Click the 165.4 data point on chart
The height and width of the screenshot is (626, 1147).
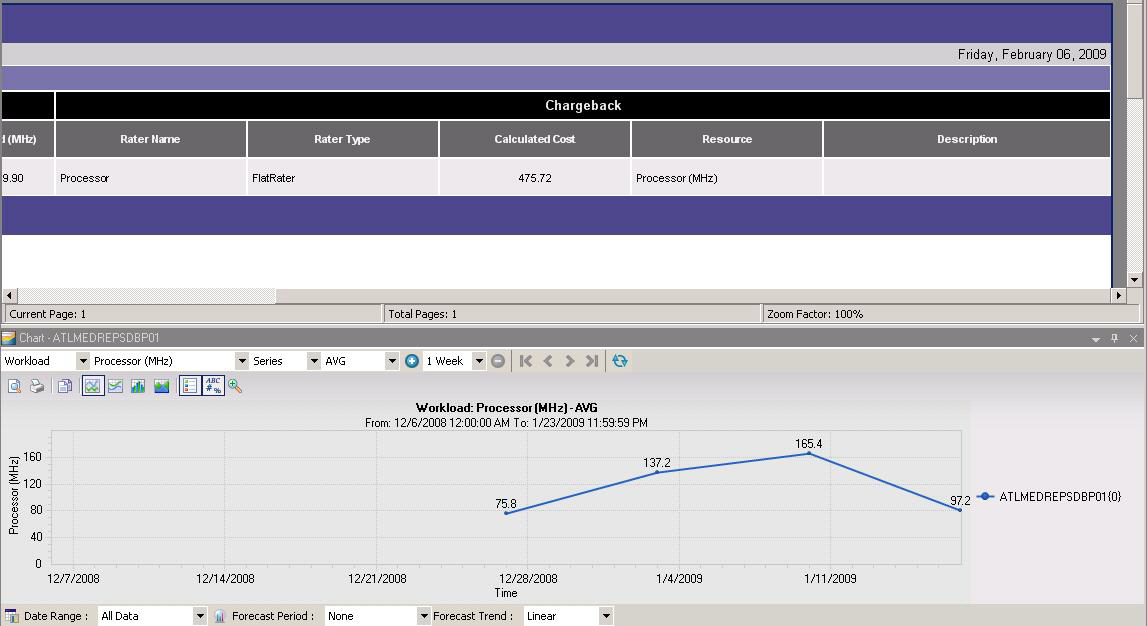click(808, 453)
